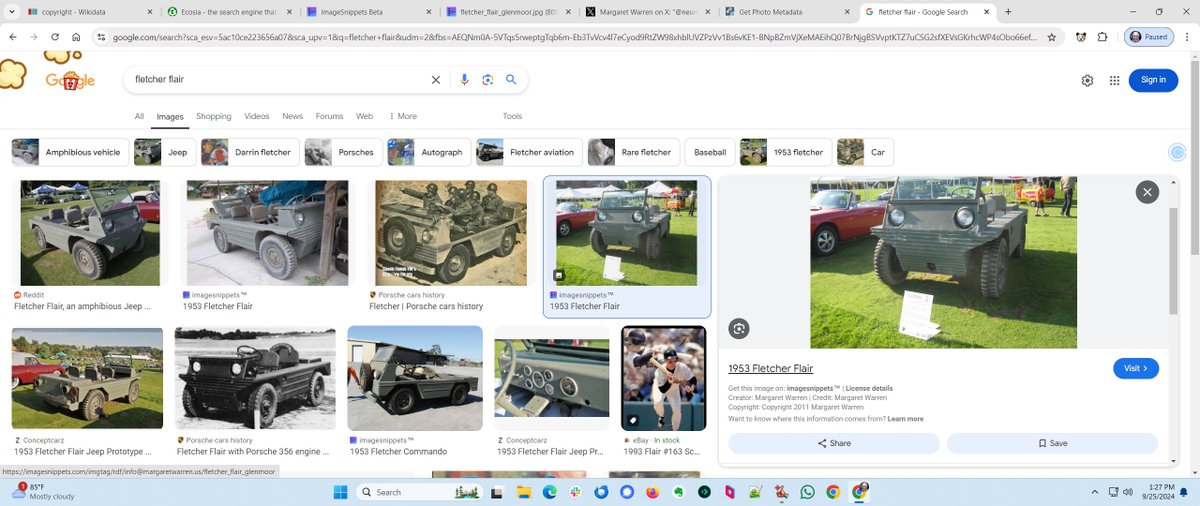Screen dimensions: 1200x506
Task: Open Slack from the taskbar
Action: point(575,492)
